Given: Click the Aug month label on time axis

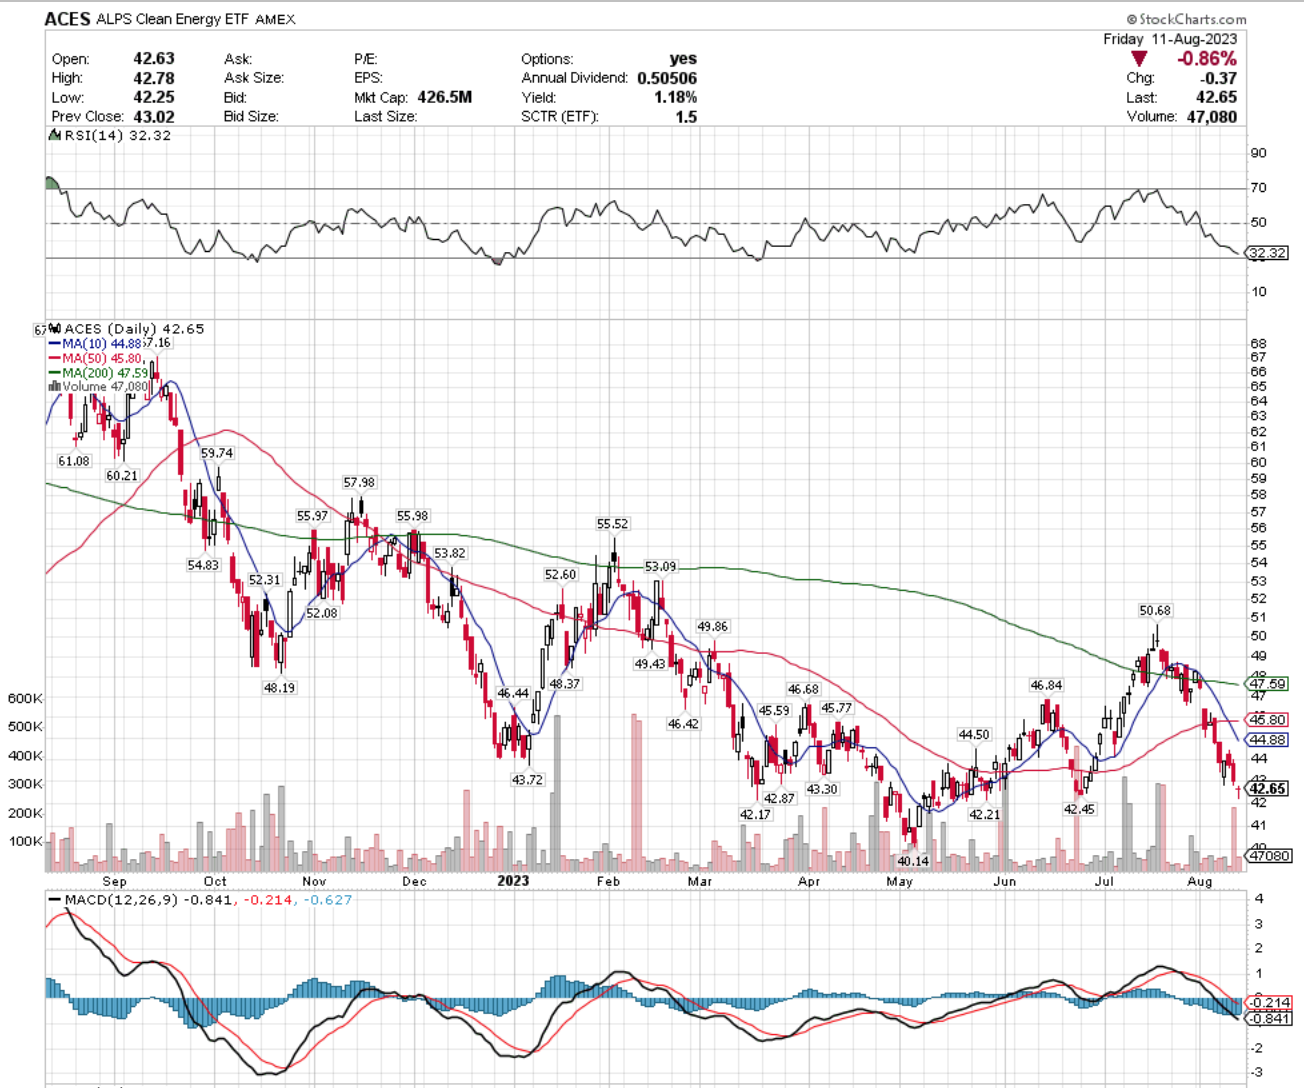Looking at the screenshot, I should [x=1200, y=881].
